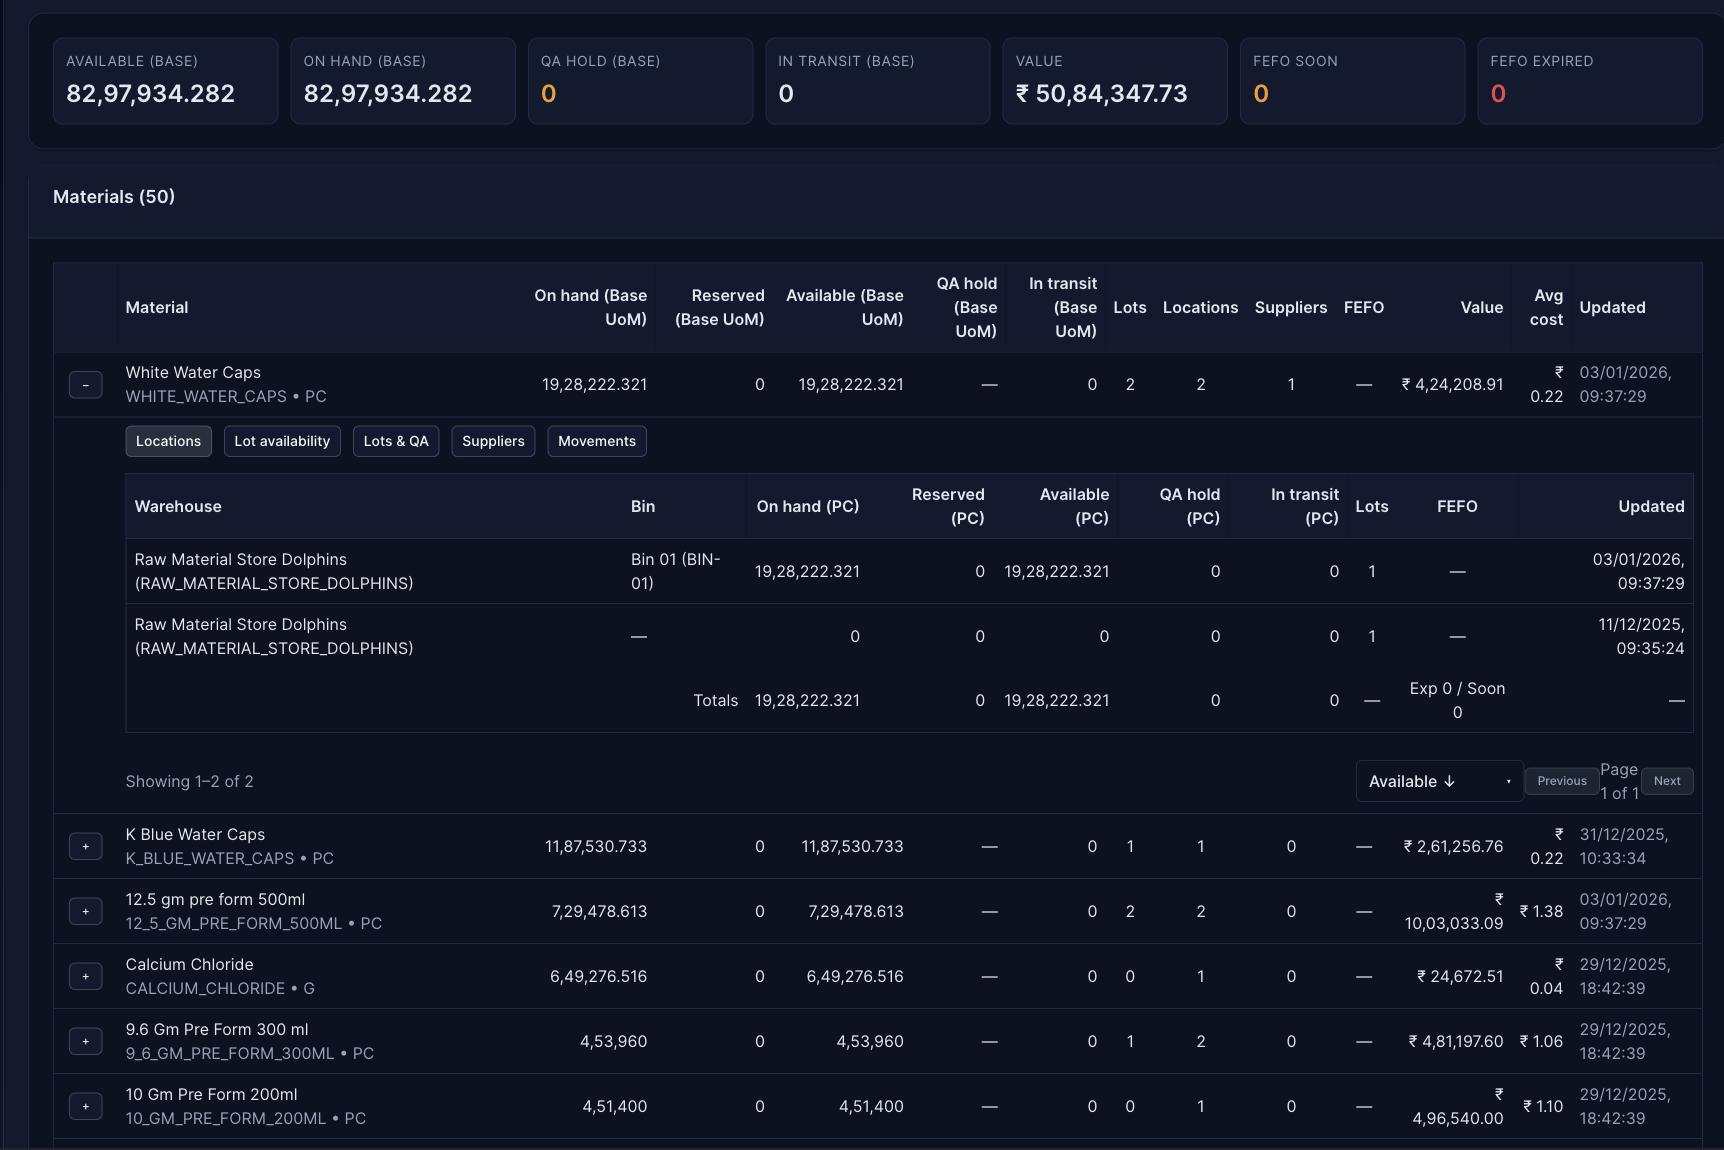Toggle the Available descending sort arrow
The image size is (1724, 1150).
(x=1450, y=781)
